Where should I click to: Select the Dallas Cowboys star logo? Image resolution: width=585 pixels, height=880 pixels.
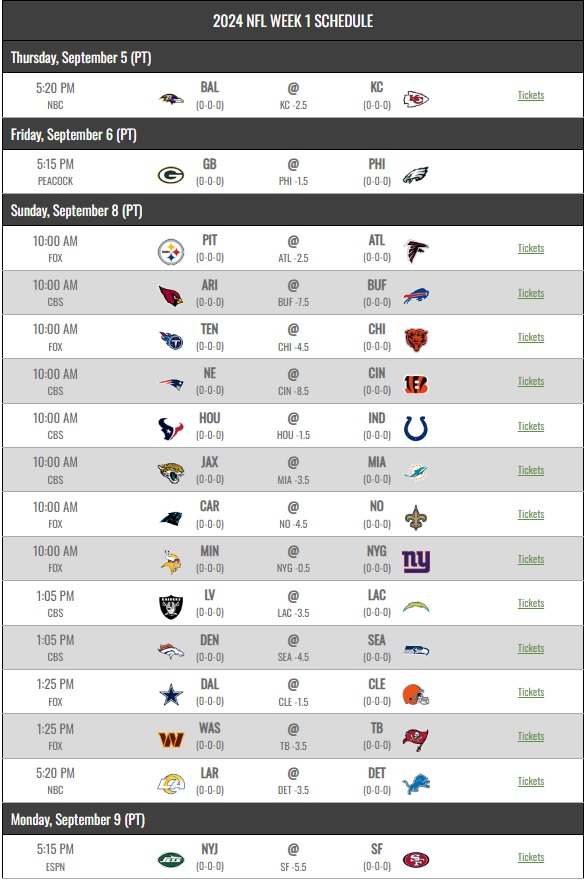[x=171, y=695]
